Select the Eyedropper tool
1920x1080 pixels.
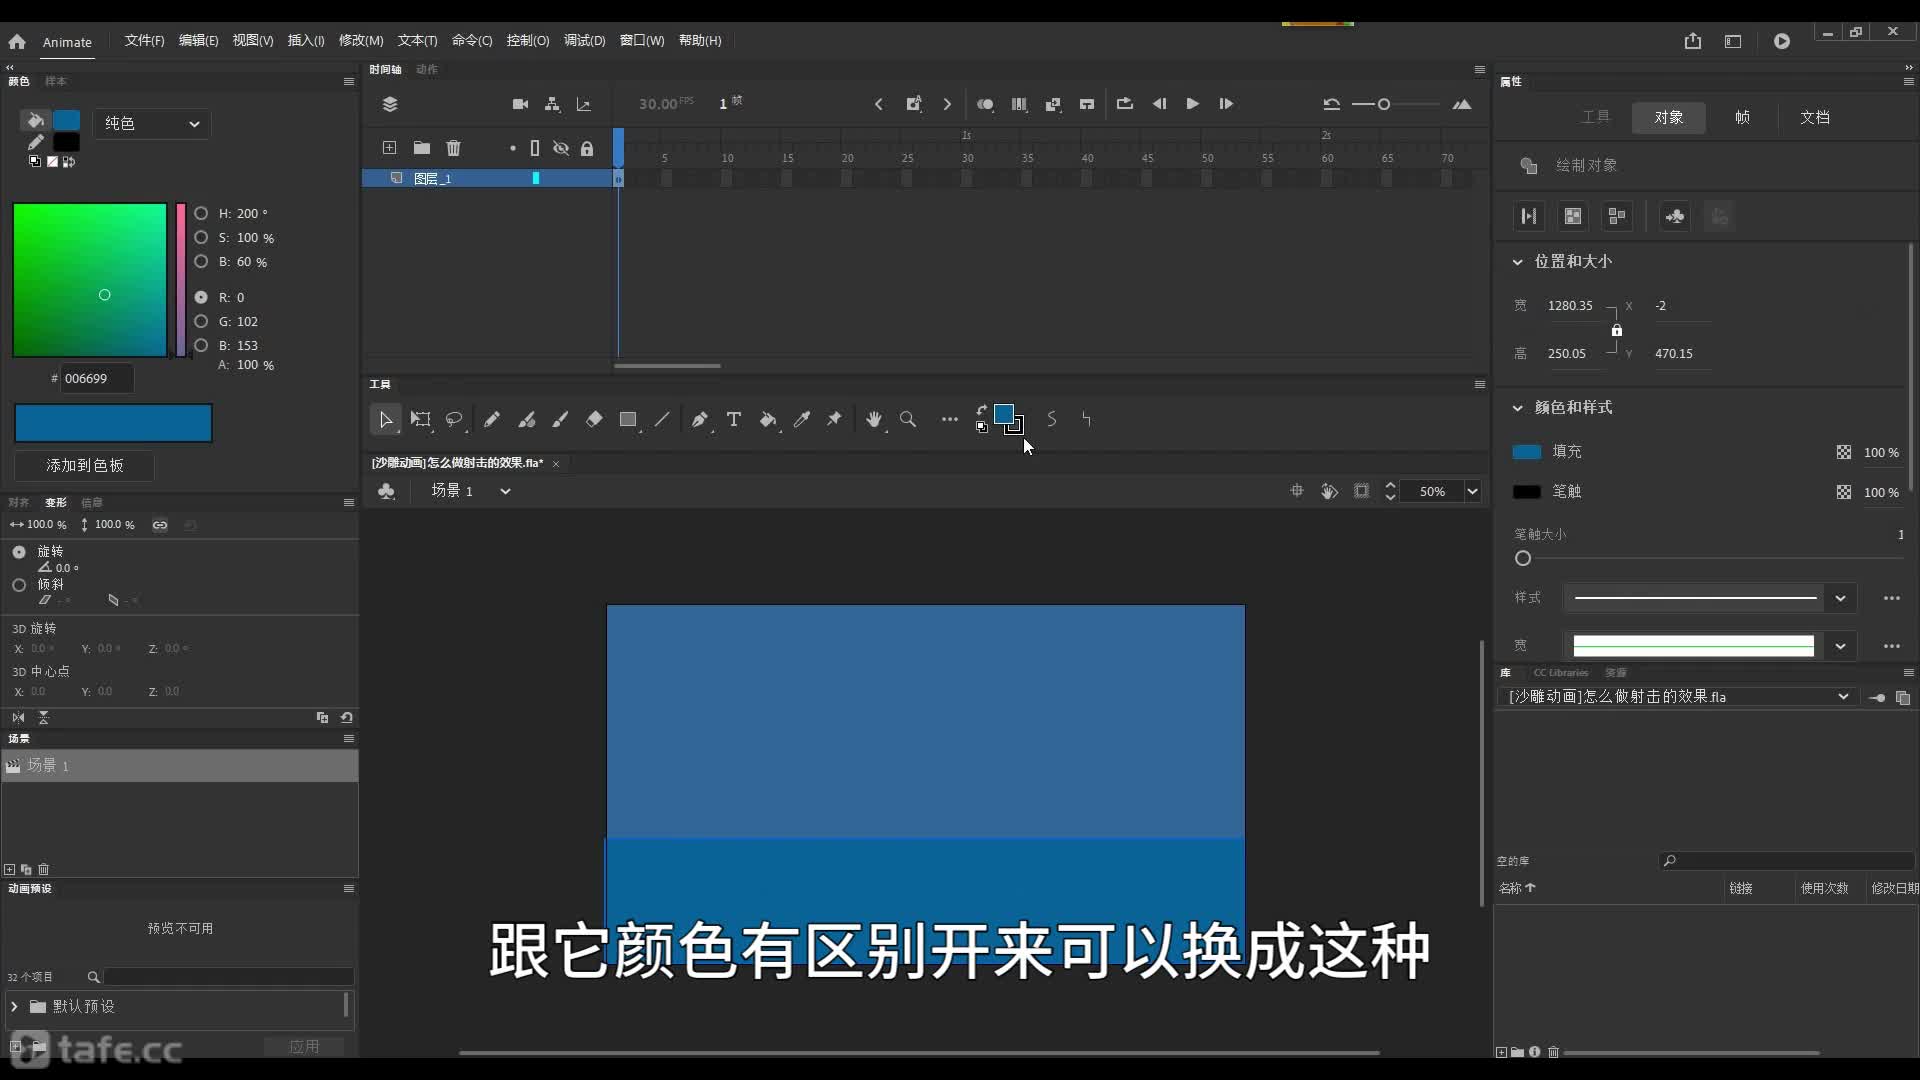tap(802, 420)
